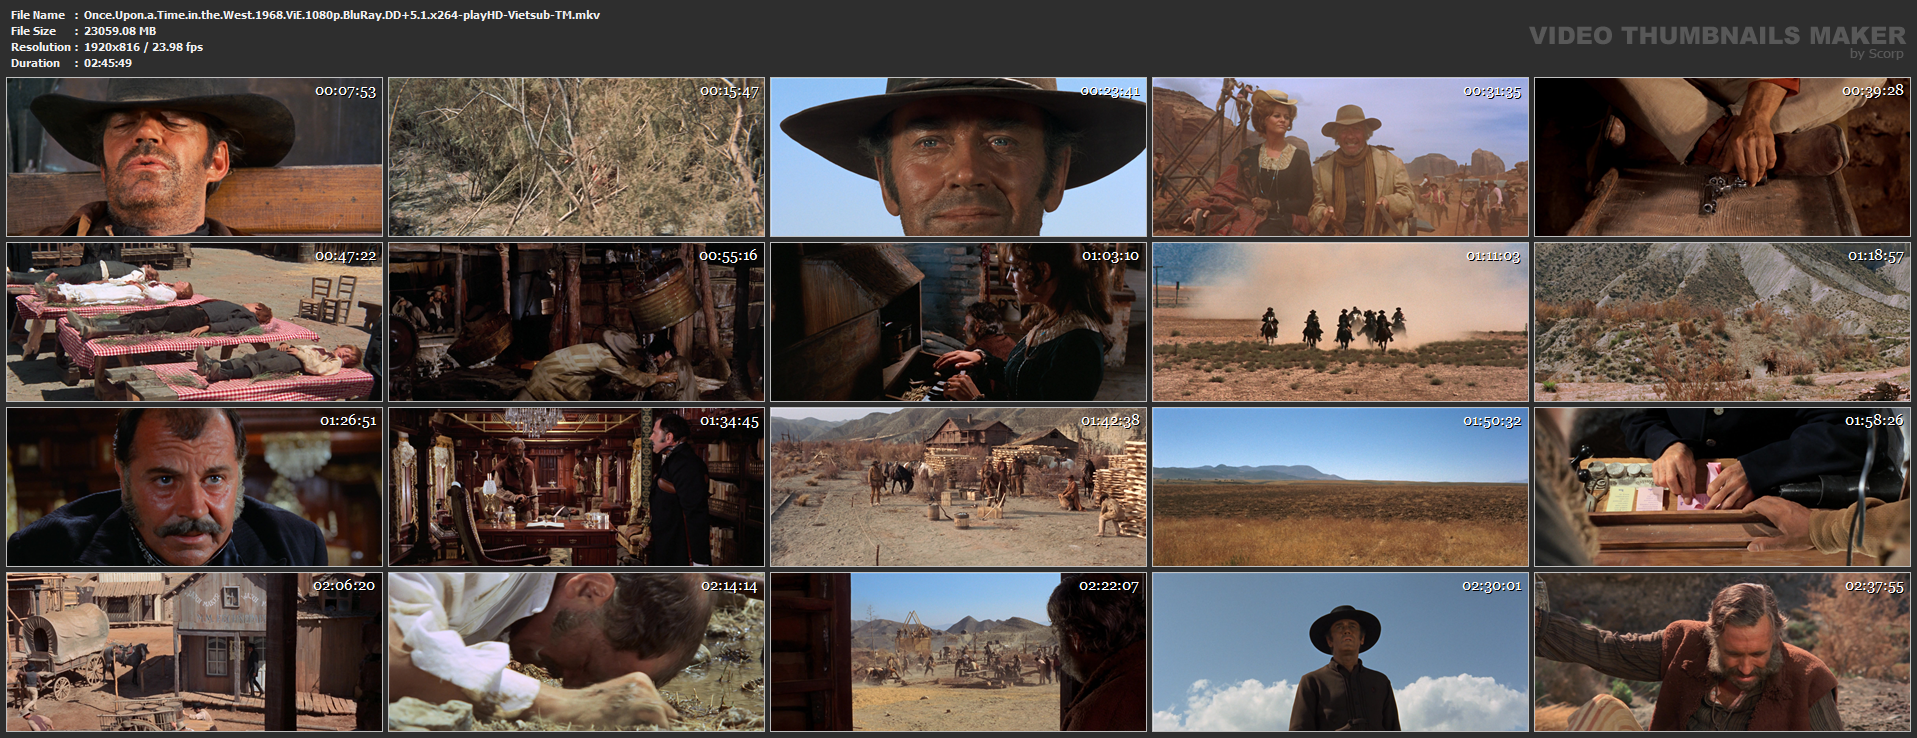Click the file name text ending in .mkv
1917x738 pixels.
(342, 15)
